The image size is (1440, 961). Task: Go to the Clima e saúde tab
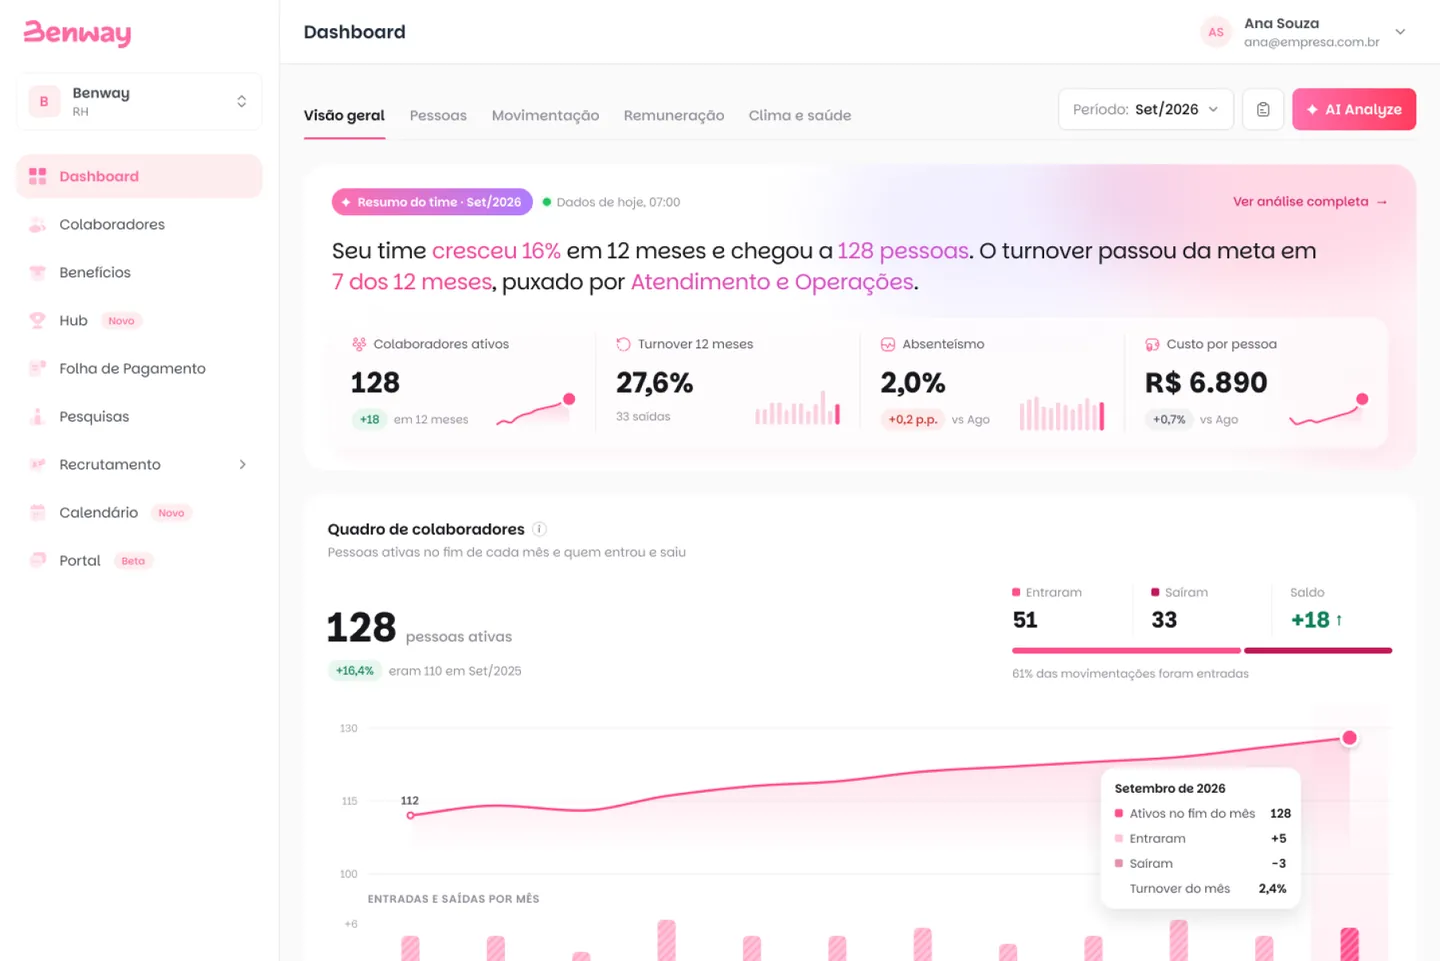pyautogui.click(x=800, y=115)
